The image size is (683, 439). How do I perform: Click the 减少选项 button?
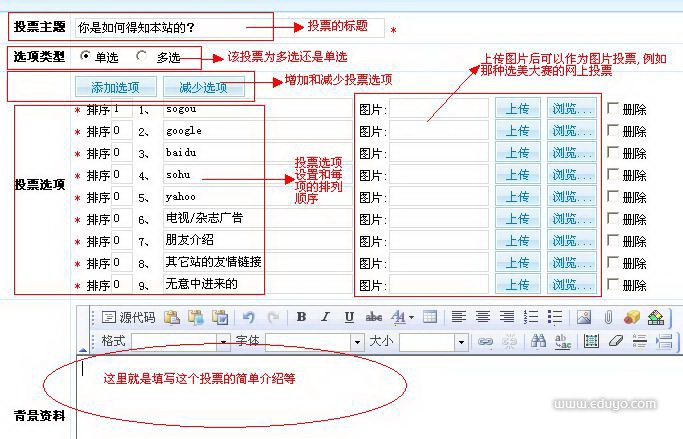(x=203, y=88)
